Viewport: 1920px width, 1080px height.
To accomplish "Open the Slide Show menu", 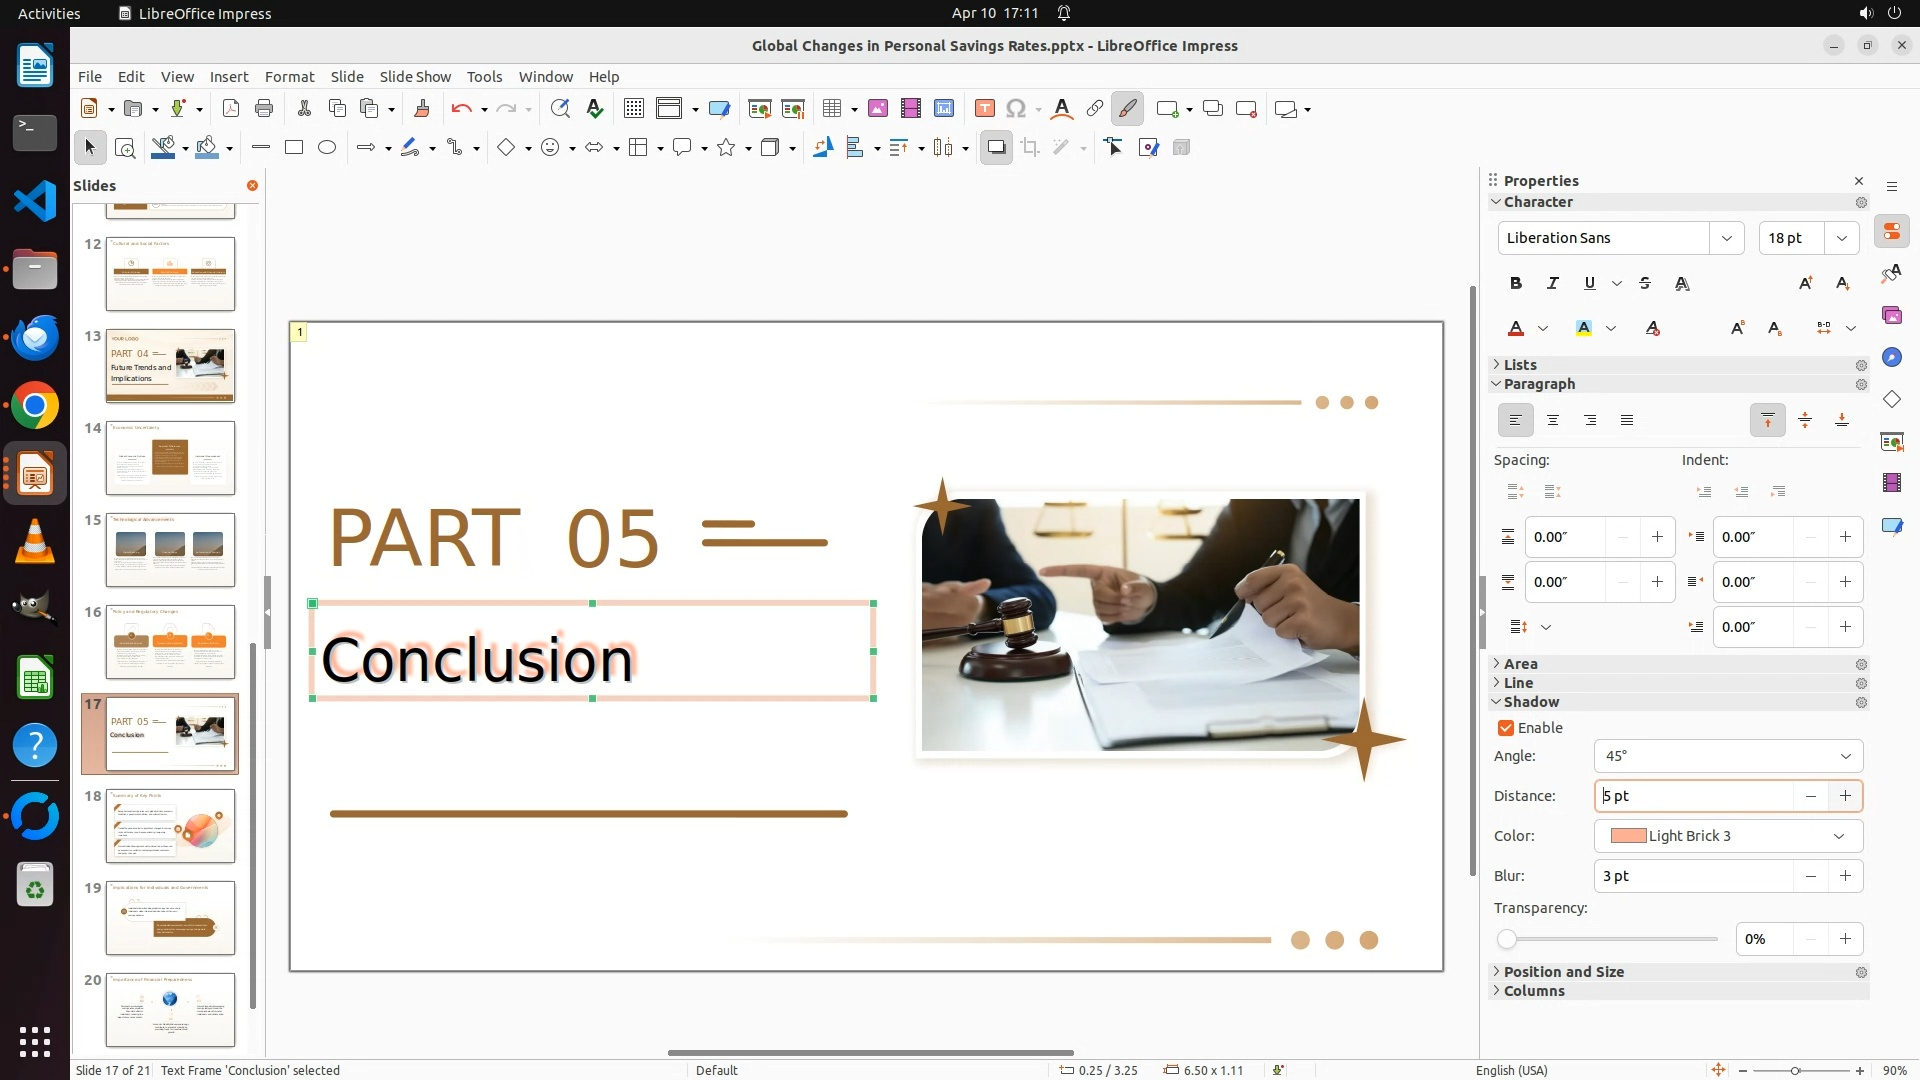I will [415, 77].
